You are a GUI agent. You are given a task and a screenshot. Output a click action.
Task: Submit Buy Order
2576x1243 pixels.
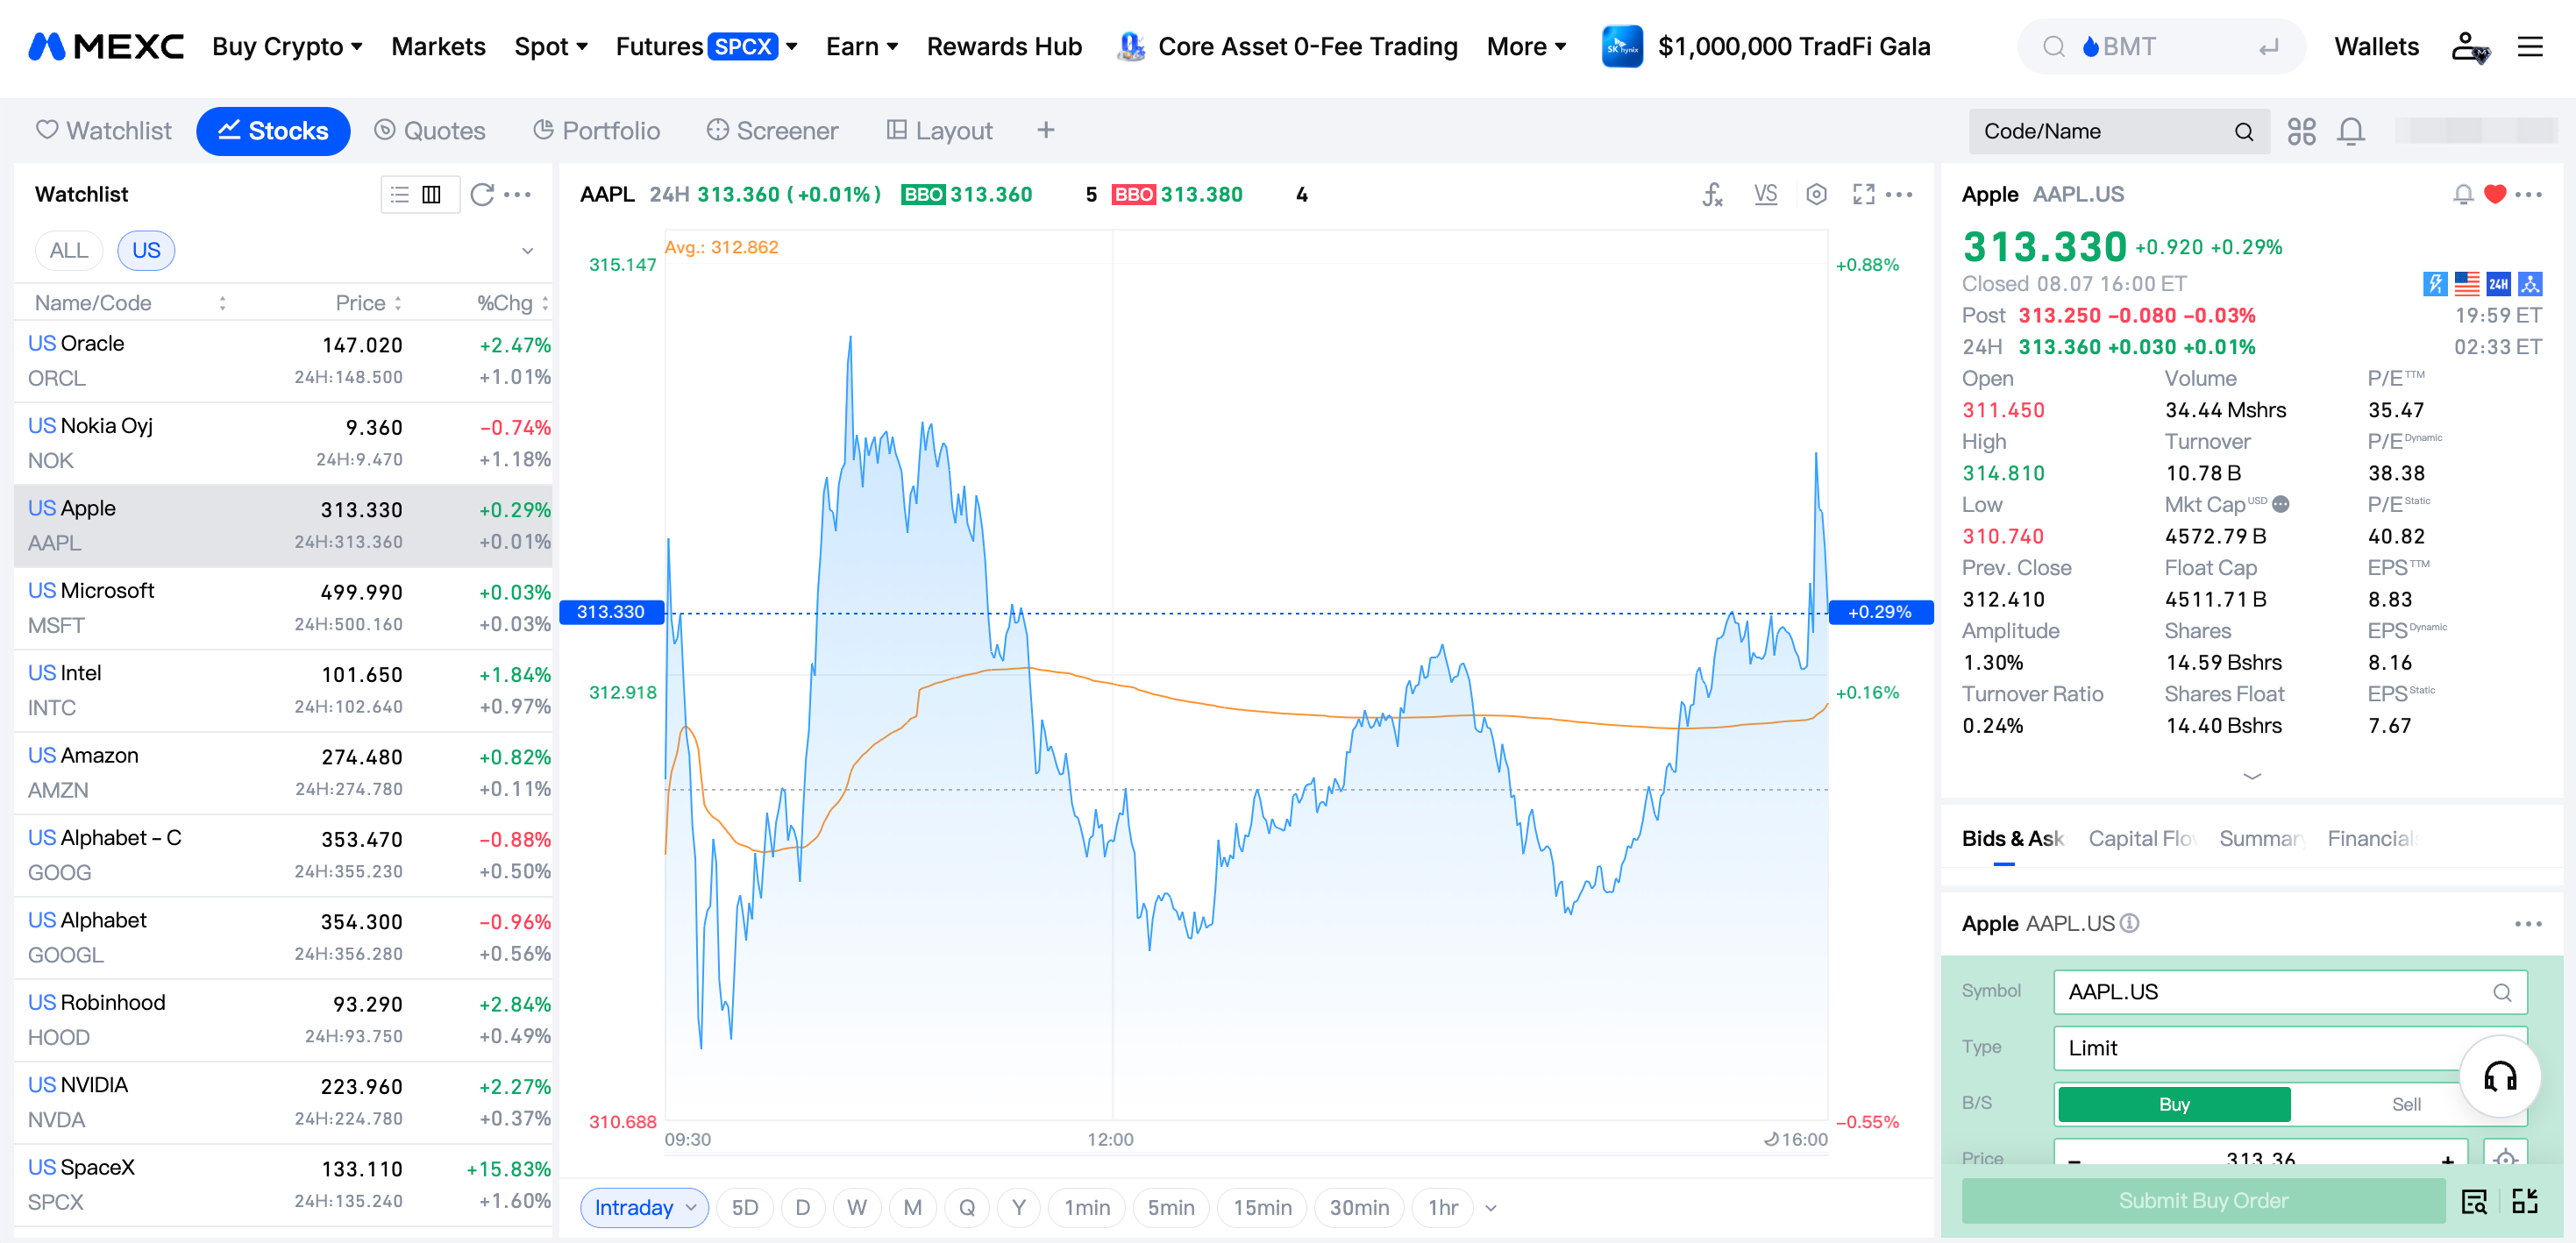tap(2203, 1201)
